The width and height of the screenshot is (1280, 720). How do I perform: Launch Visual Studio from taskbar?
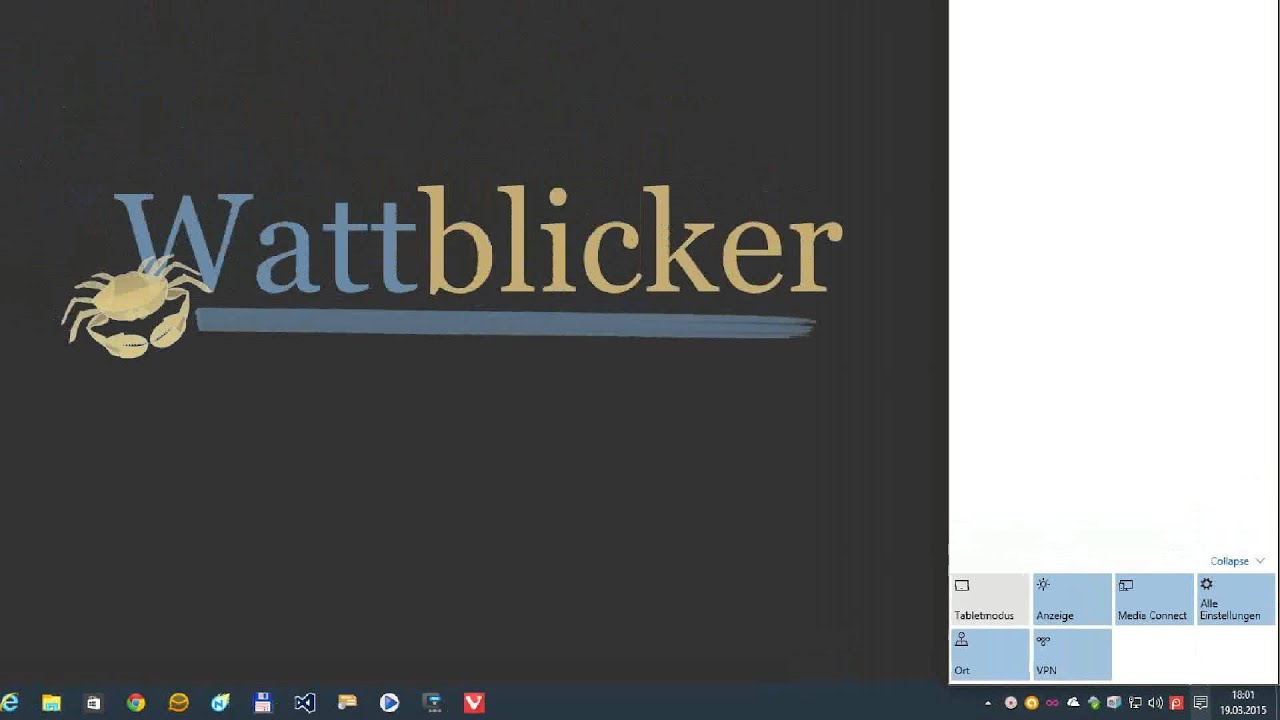305,703
